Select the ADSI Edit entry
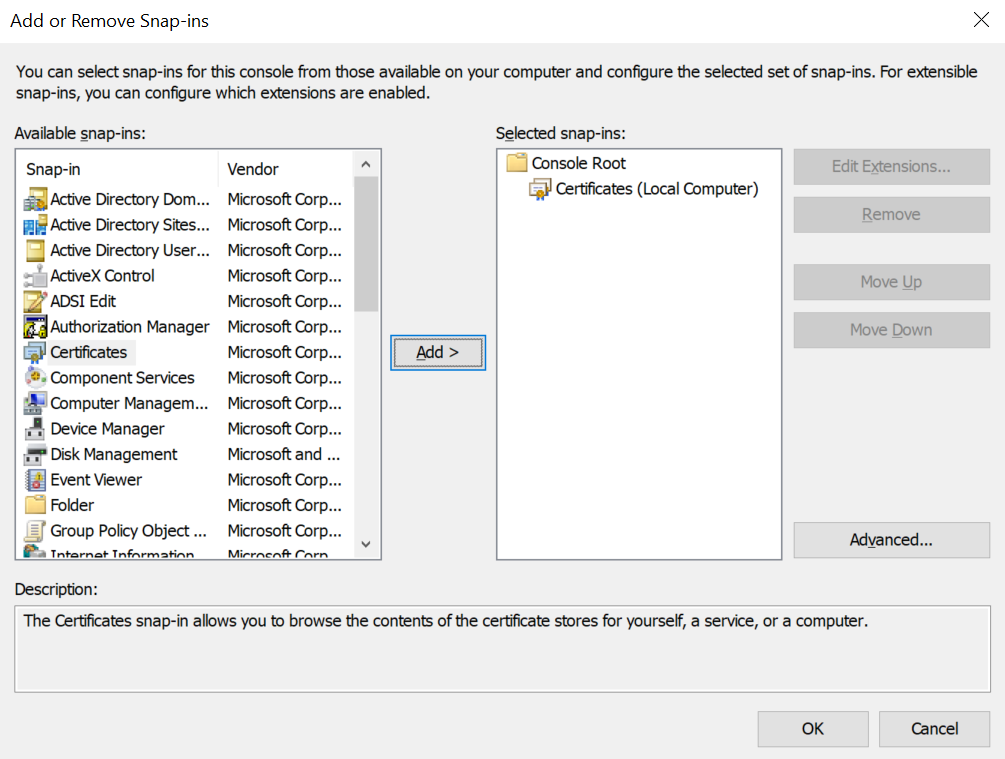 83,301
